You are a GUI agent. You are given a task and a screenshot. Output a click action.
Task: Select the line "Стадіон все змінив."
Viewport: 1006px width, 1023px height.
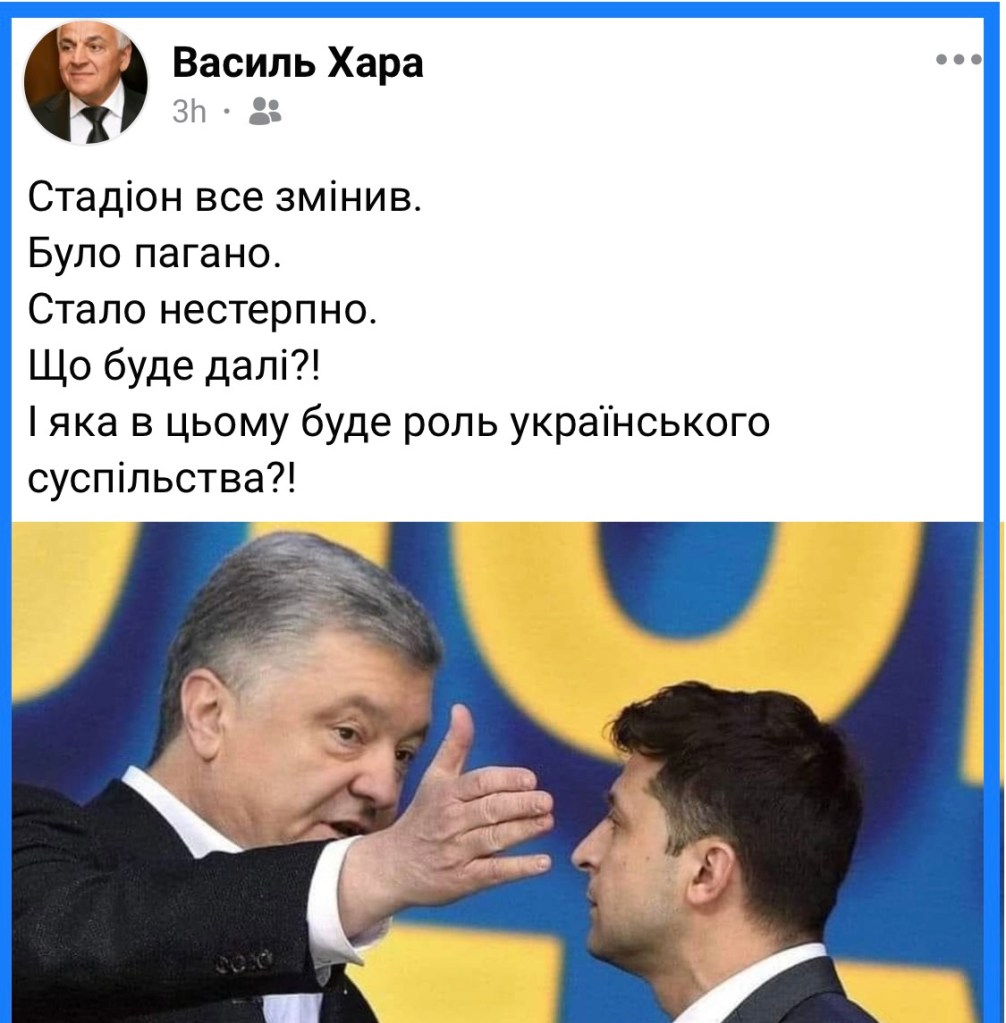coord(225,196)
